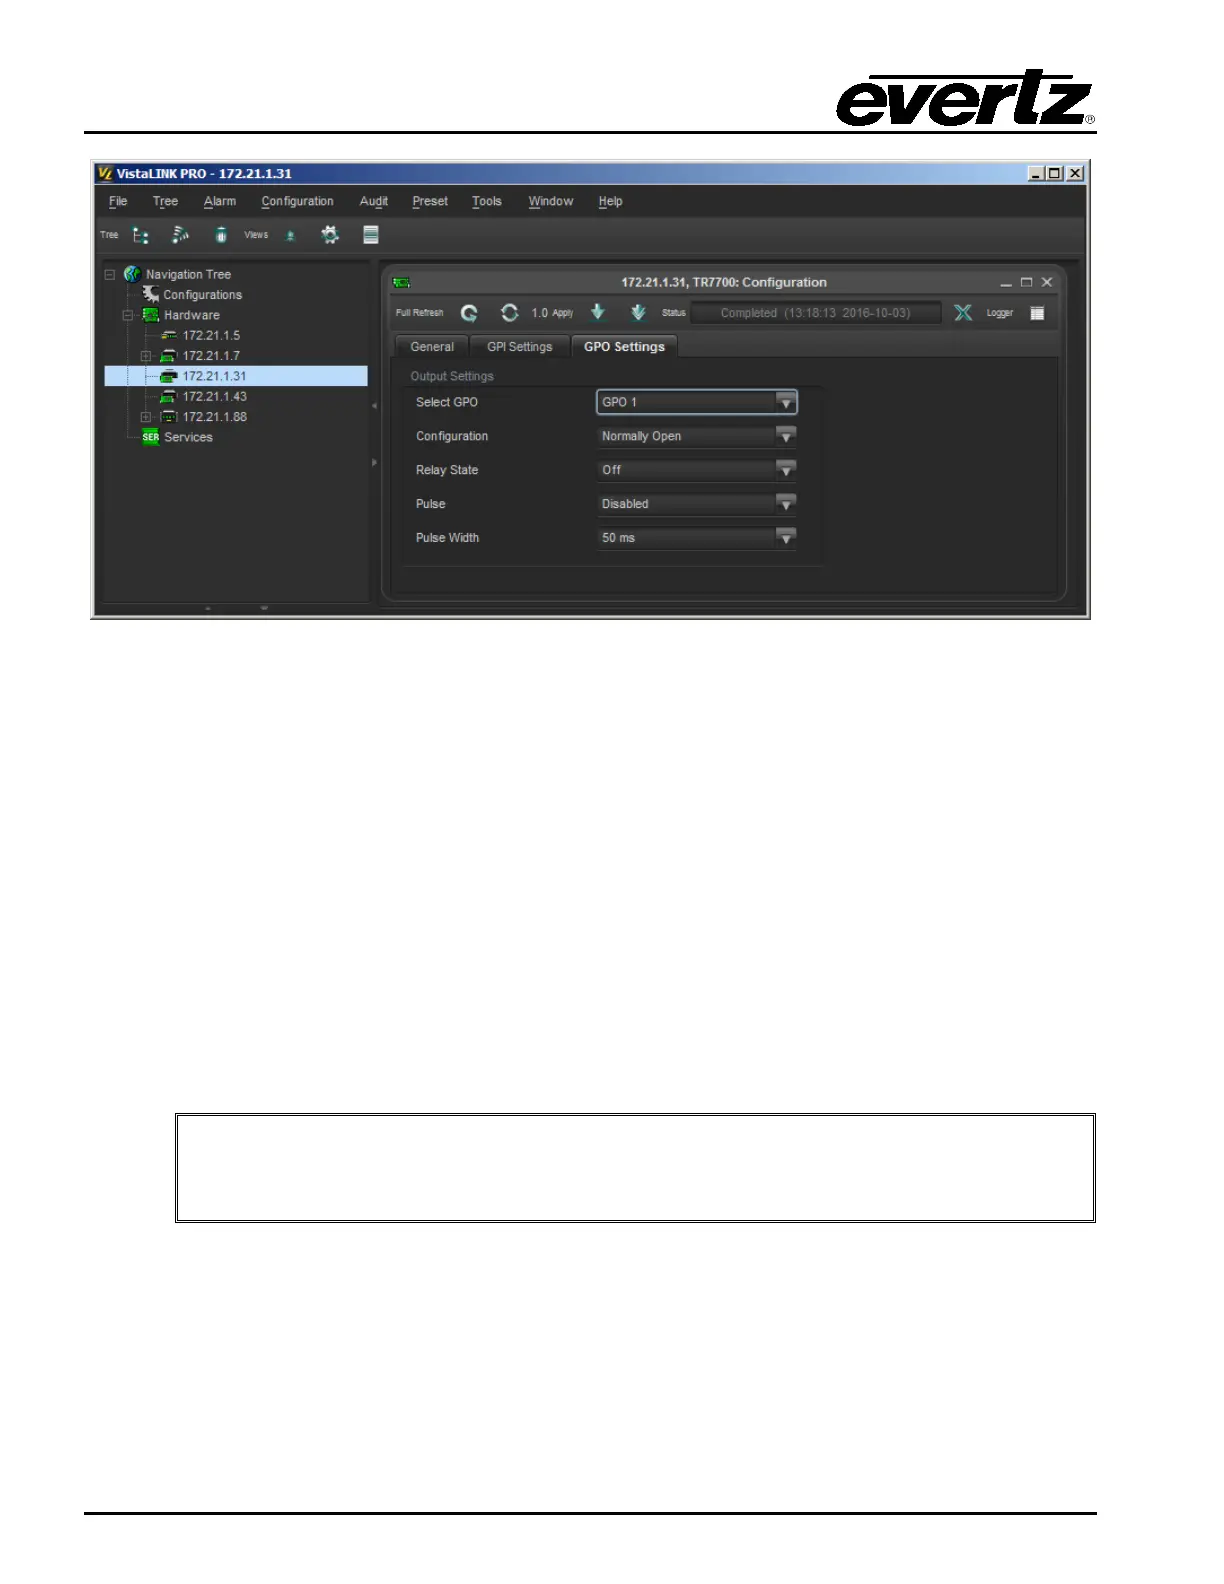Click the SER Services icon
The image size is (1224, 1584).
(x=151, y=437)
